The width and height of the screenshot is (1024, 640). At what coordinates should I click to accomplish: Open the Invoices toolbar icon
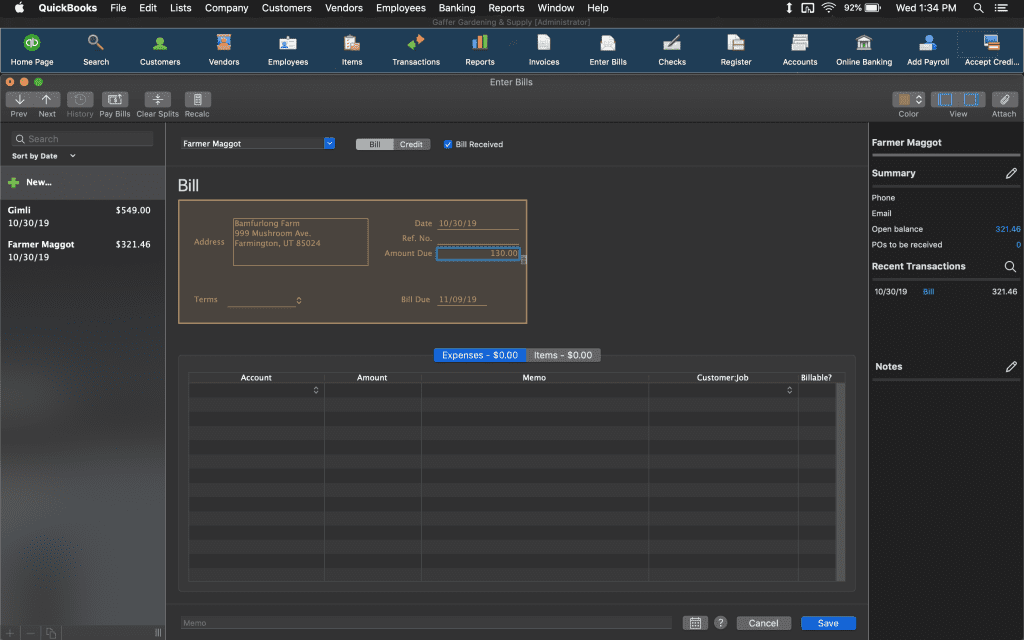coord(544,50)
